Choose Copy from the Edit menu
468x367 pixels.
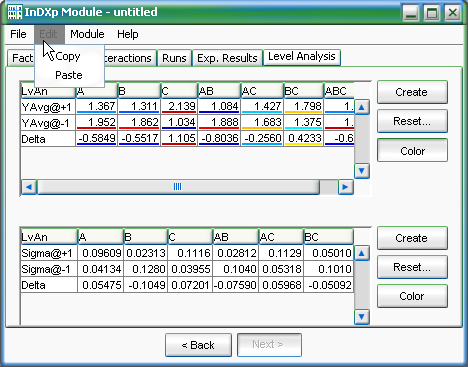[68, 56]
